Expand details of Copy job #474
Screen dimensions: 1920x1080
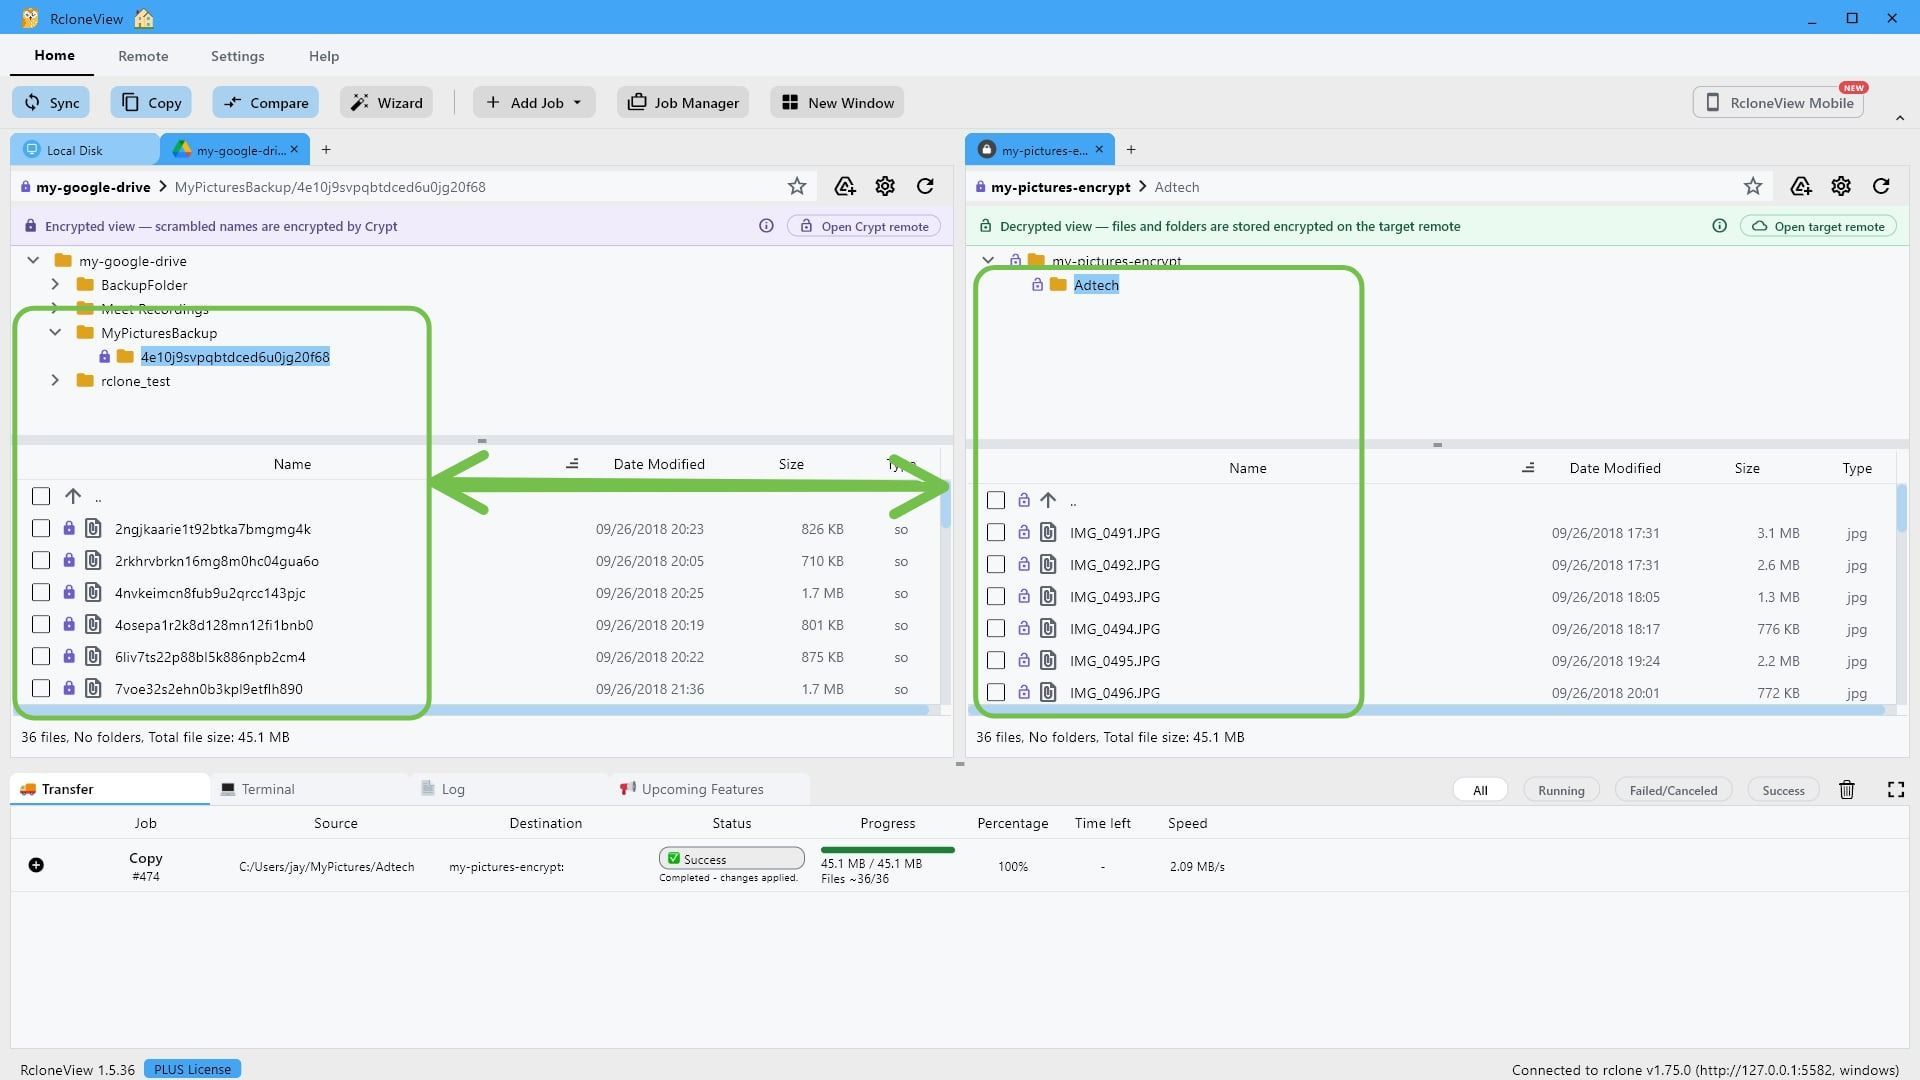36,865
